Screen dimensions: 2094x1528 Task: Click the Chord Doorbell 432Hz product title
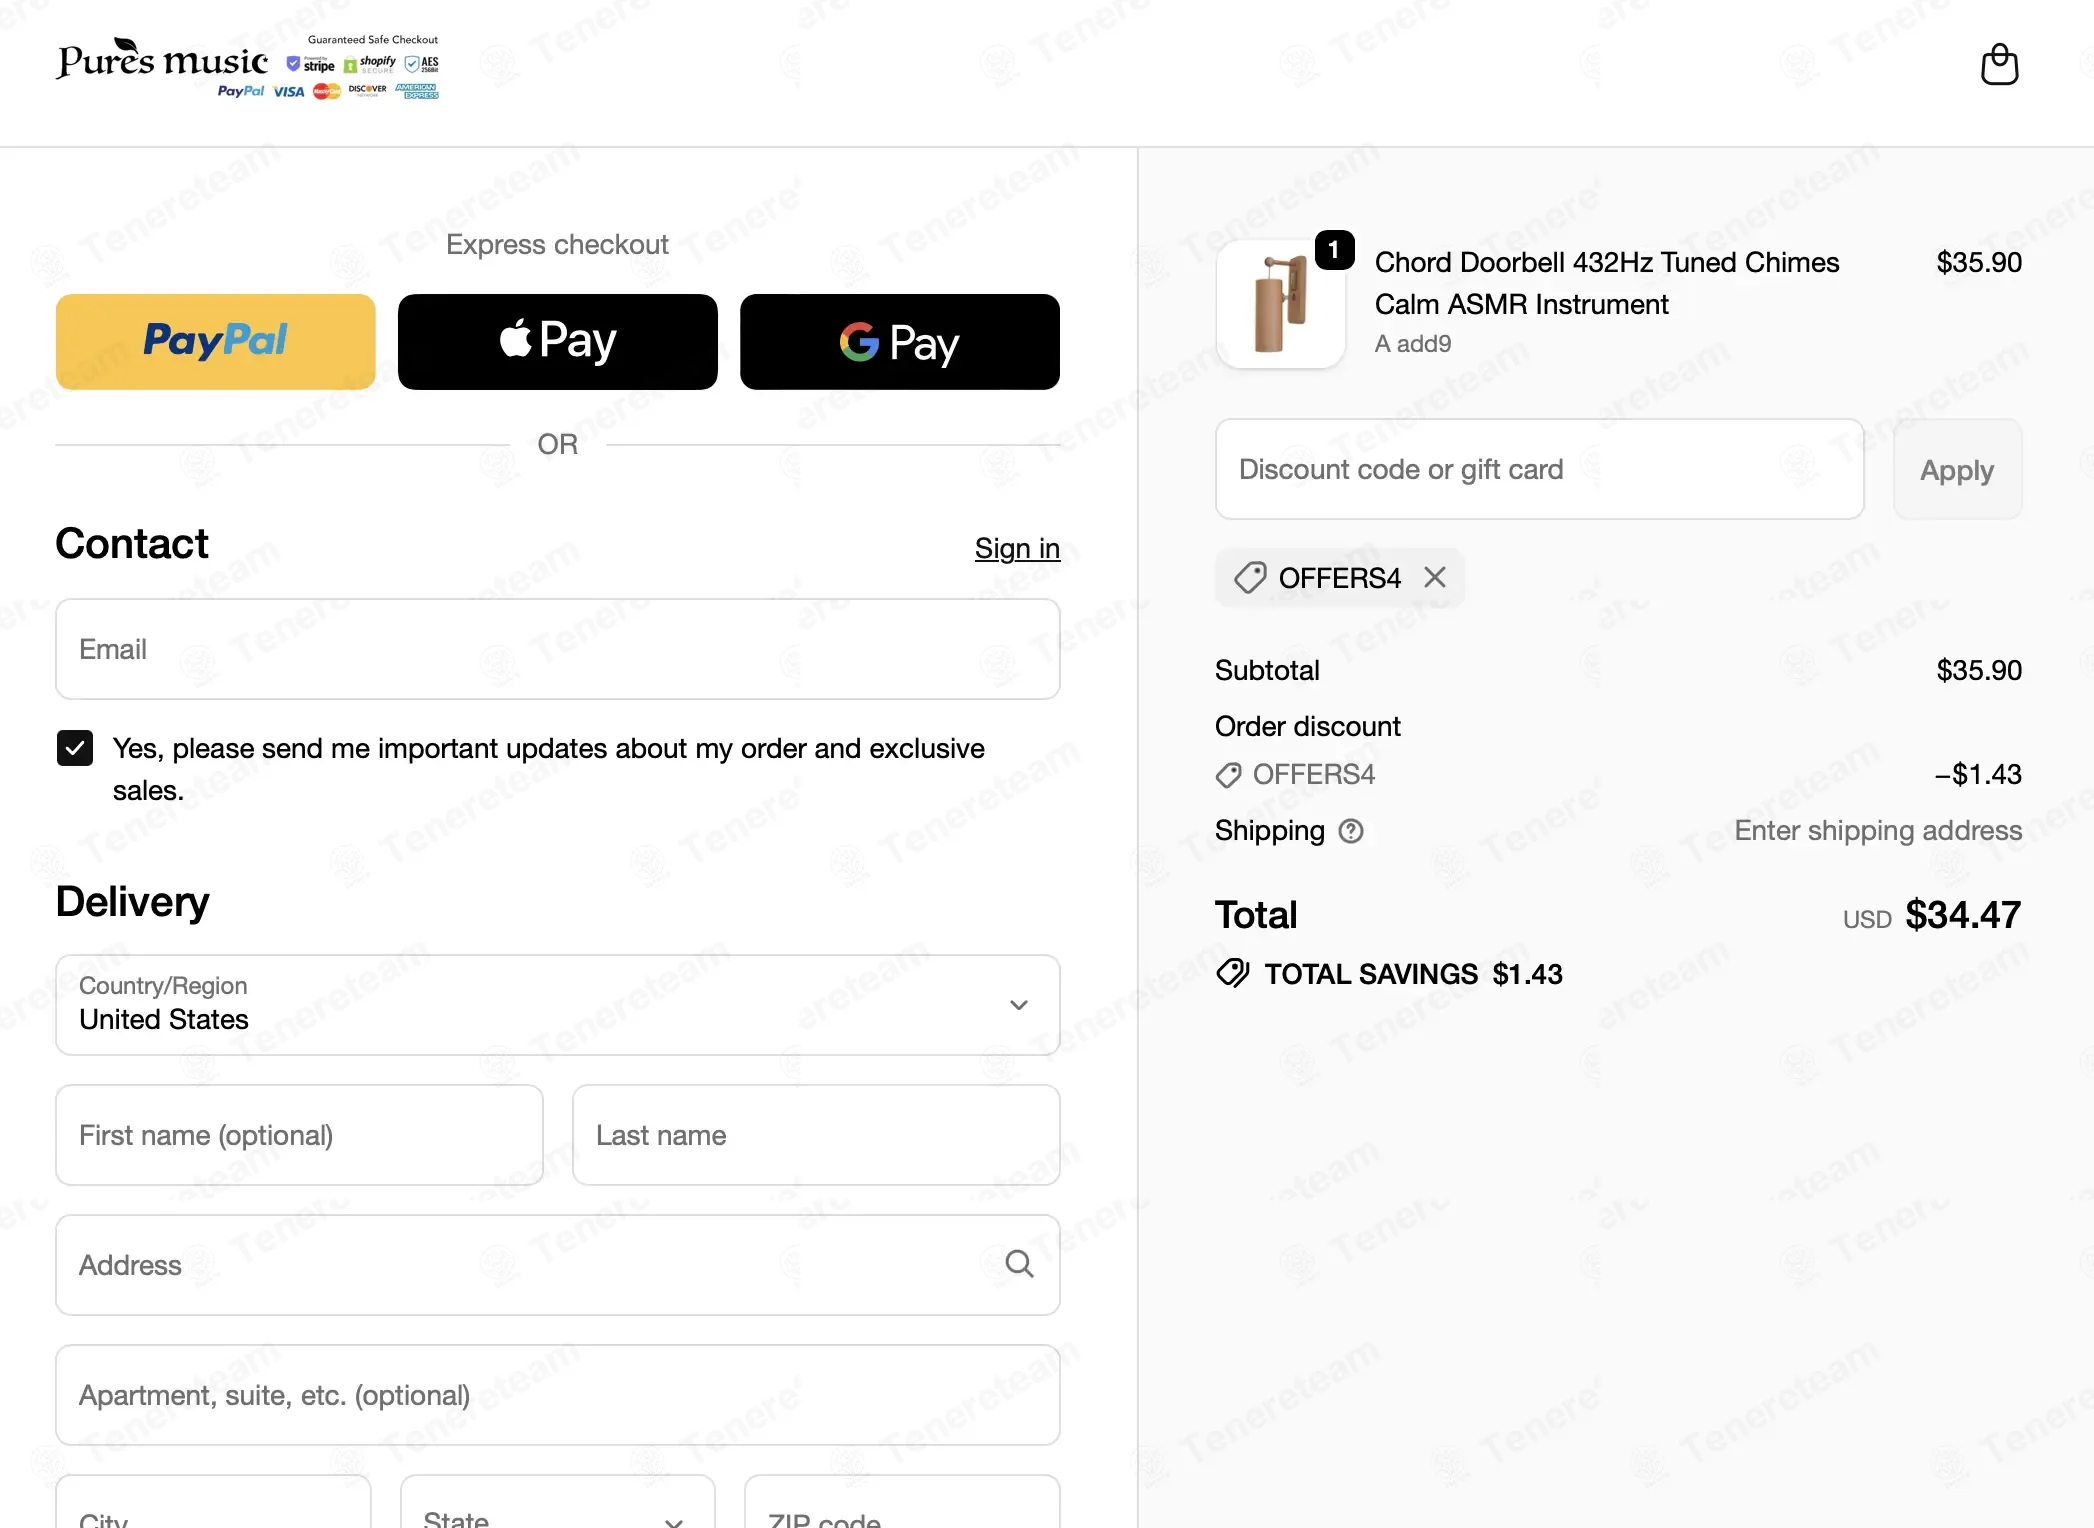(1607, 283)
